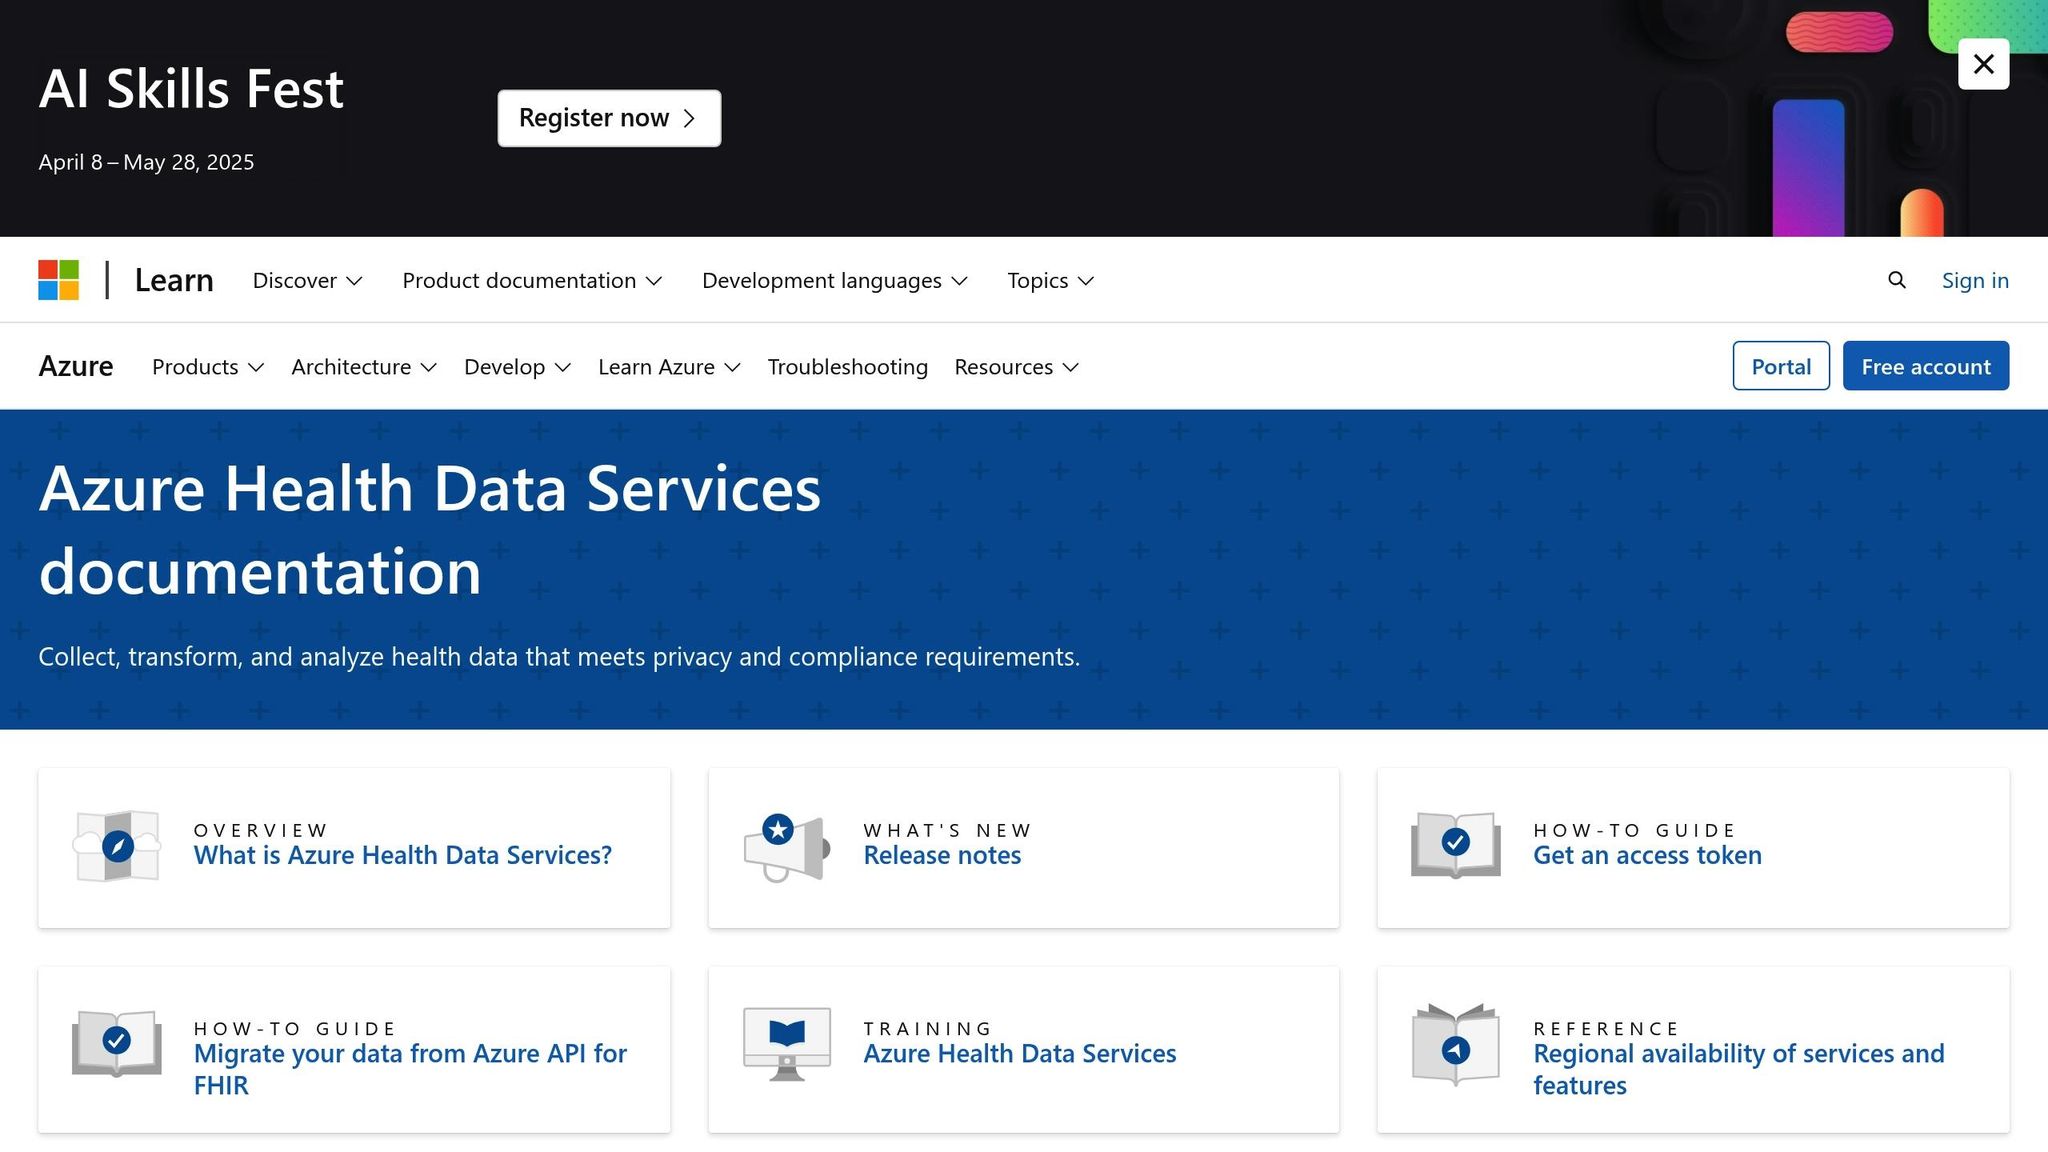
Task: Click the Azure Health Data Services documentation heading
Action: [430, 530]
